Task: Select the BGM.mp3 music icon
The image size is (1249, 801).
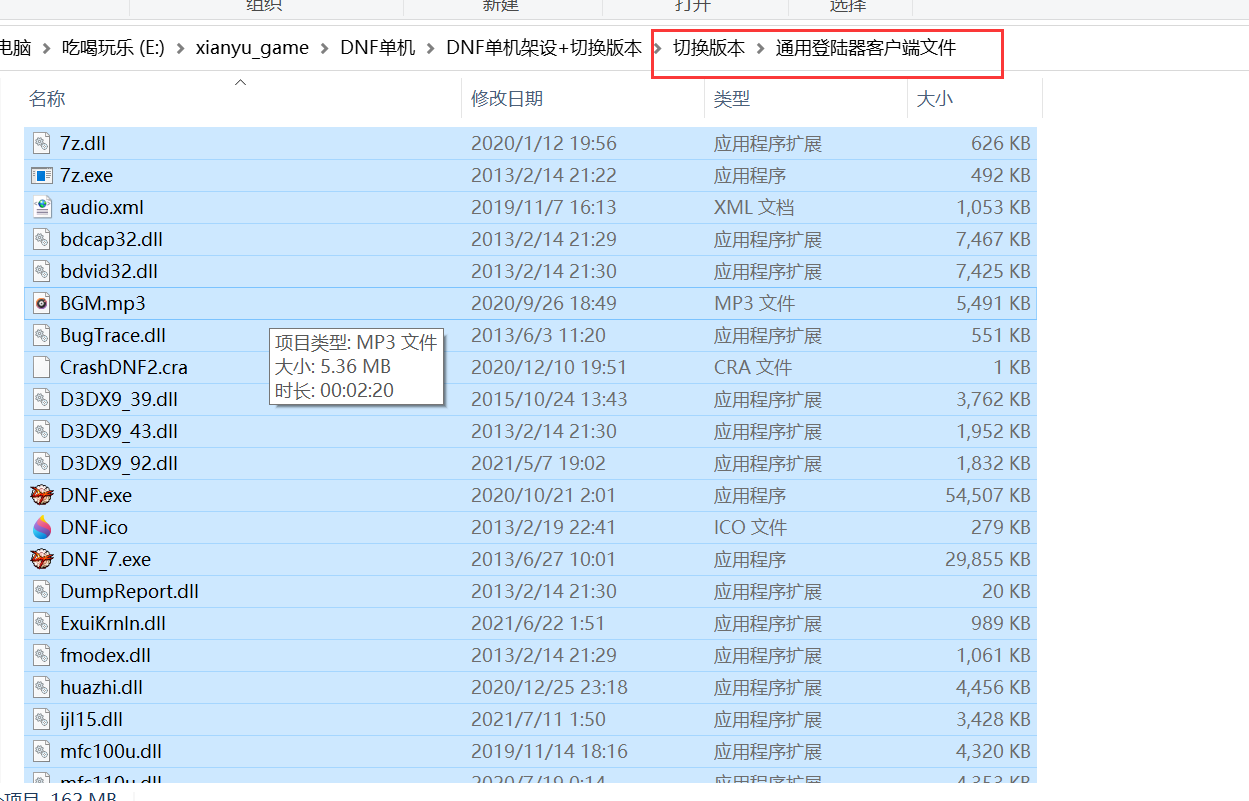Action: (41, 303)
